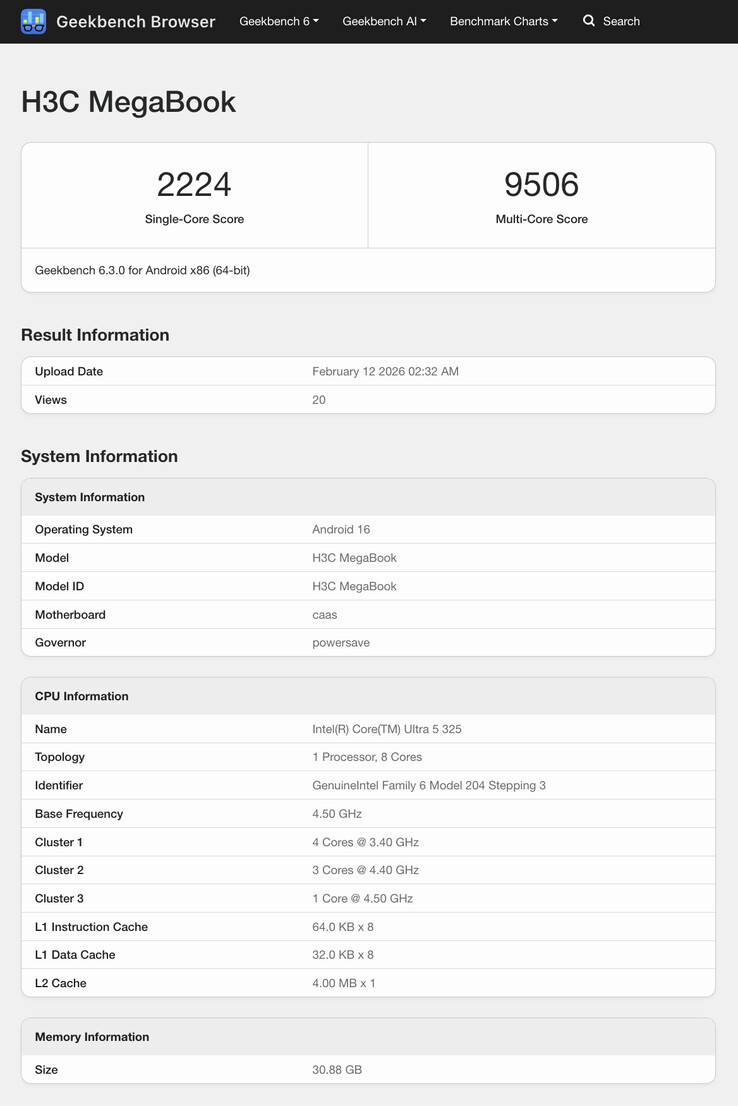Click the multi-core score 9506
738x1106 pixels.
coord(541,184)
